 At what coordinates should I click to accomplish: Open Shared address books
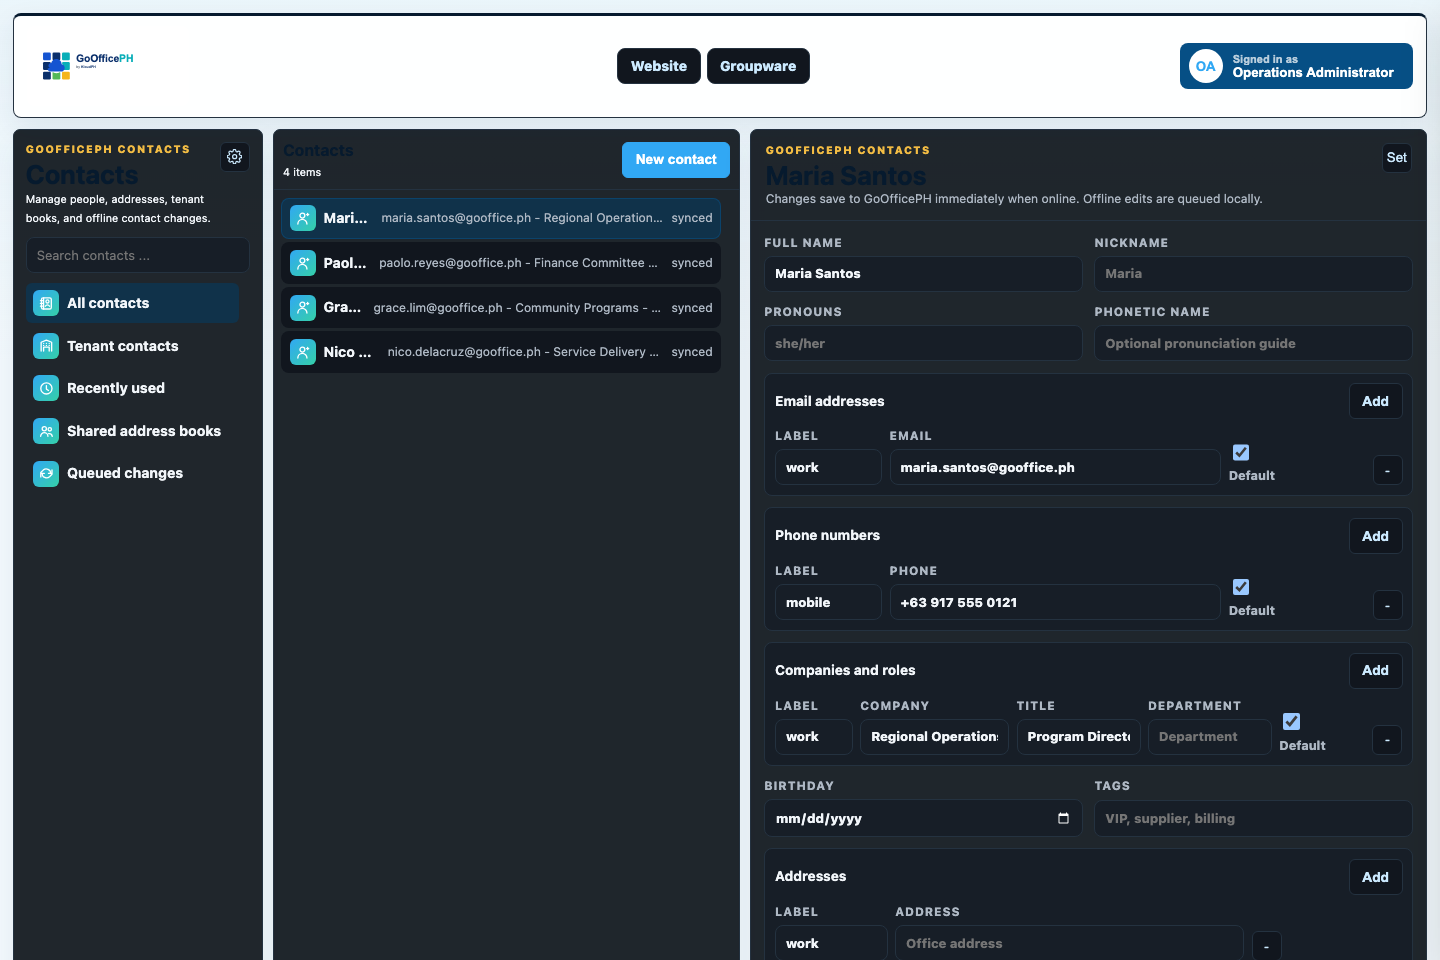click(x=132, y=431)
